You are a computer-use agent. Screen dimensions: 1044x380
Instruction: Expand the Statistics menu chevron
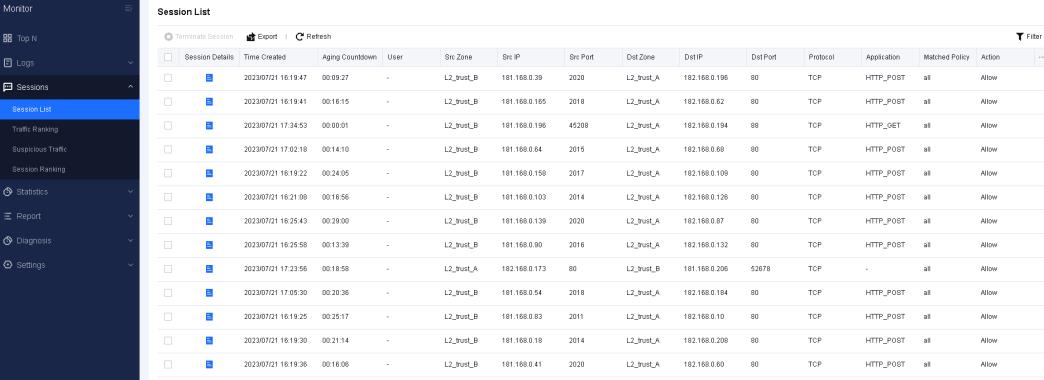point(130,192)
